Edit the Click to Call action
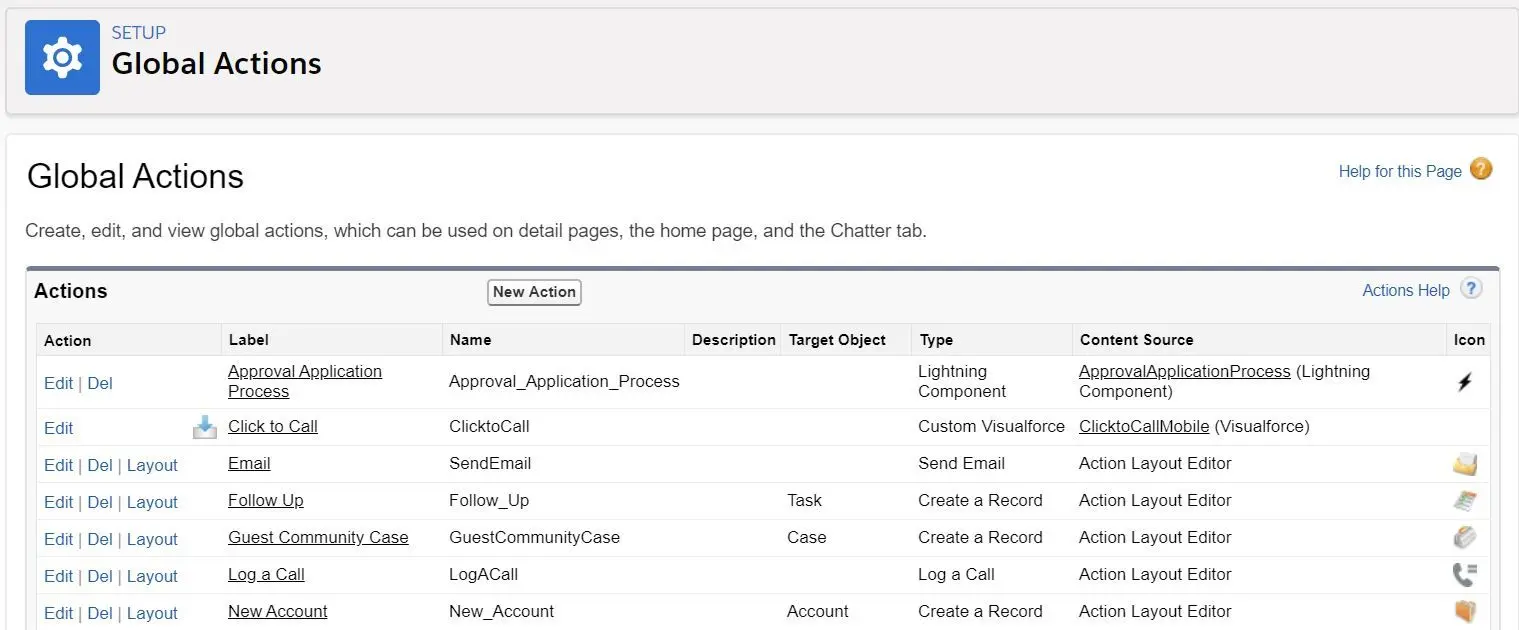The height and width of the screenshot is (630, 1519). point(58,428)
